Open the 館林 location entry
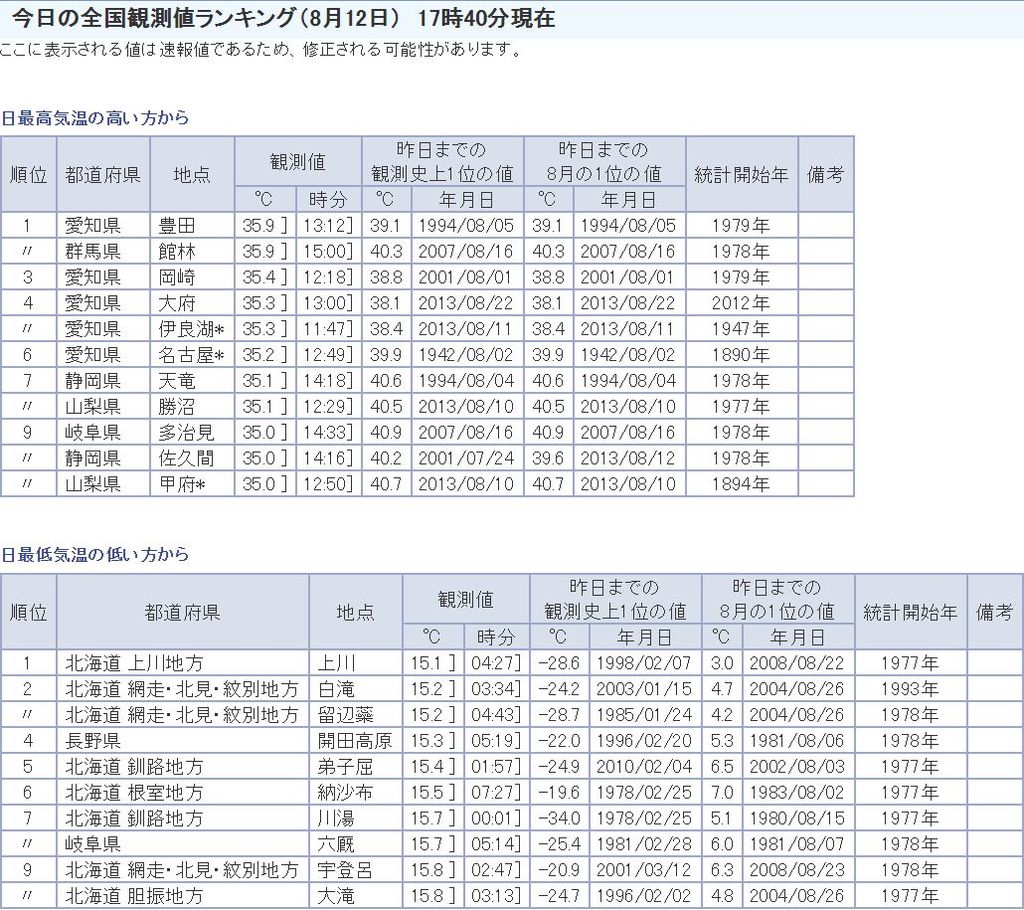The width and height of the screenshot is (1024, 910). [x=177, y=251]
